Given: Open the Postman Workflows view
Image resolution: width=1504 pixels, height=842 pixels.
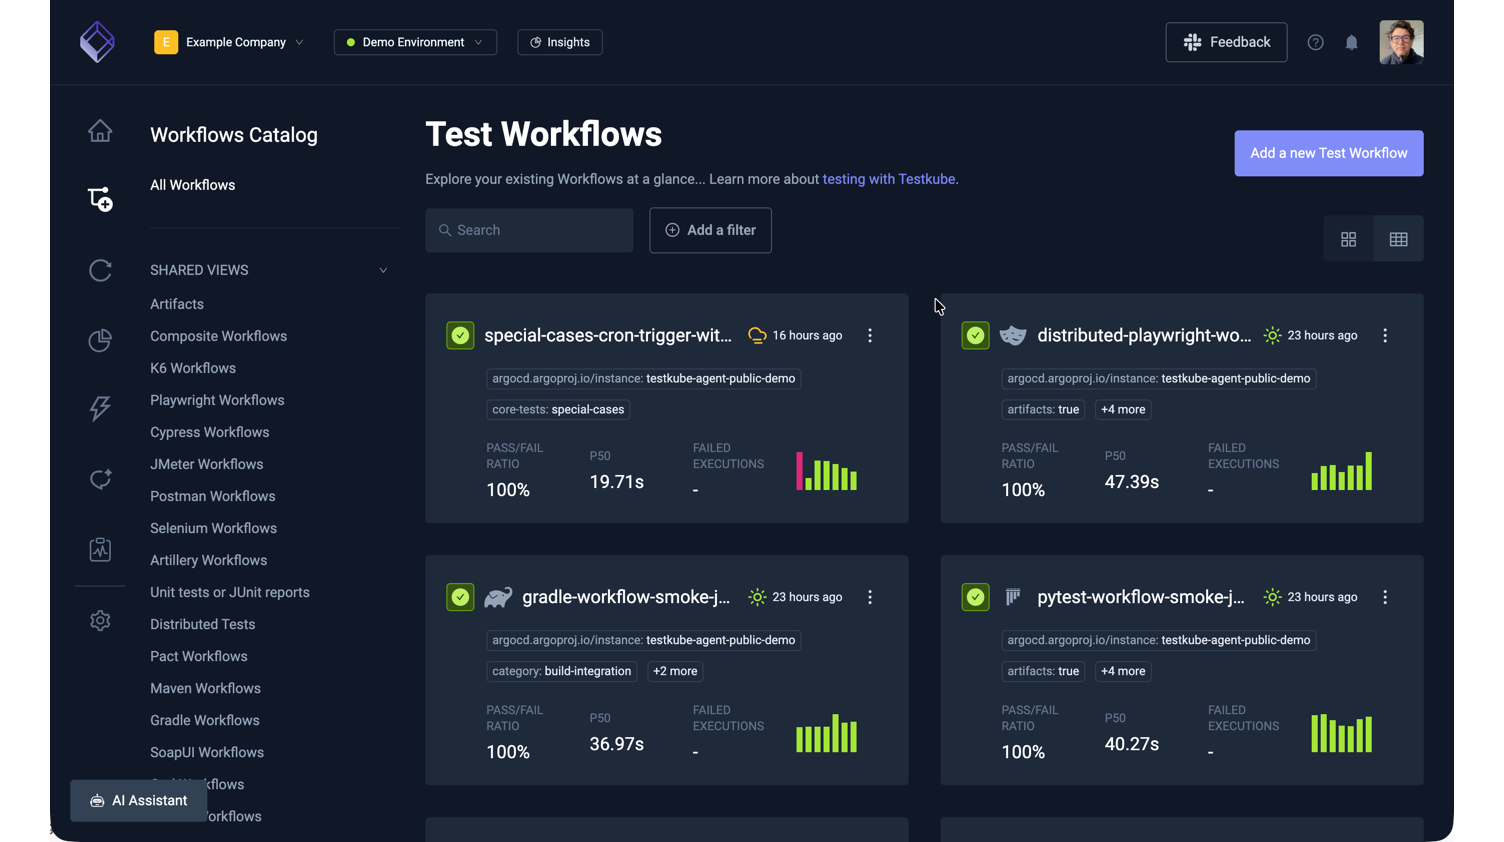Looking at the screenshot, I should click(x=213, y=496).
